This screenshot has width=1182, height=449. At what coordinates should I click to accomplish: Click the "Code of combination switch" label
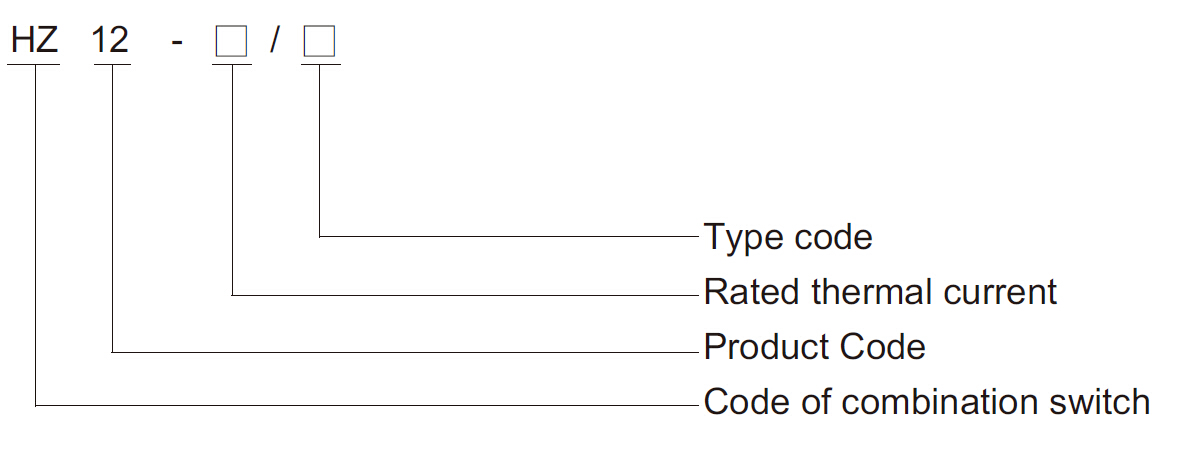pyautogui.click(x=926, y=402)
